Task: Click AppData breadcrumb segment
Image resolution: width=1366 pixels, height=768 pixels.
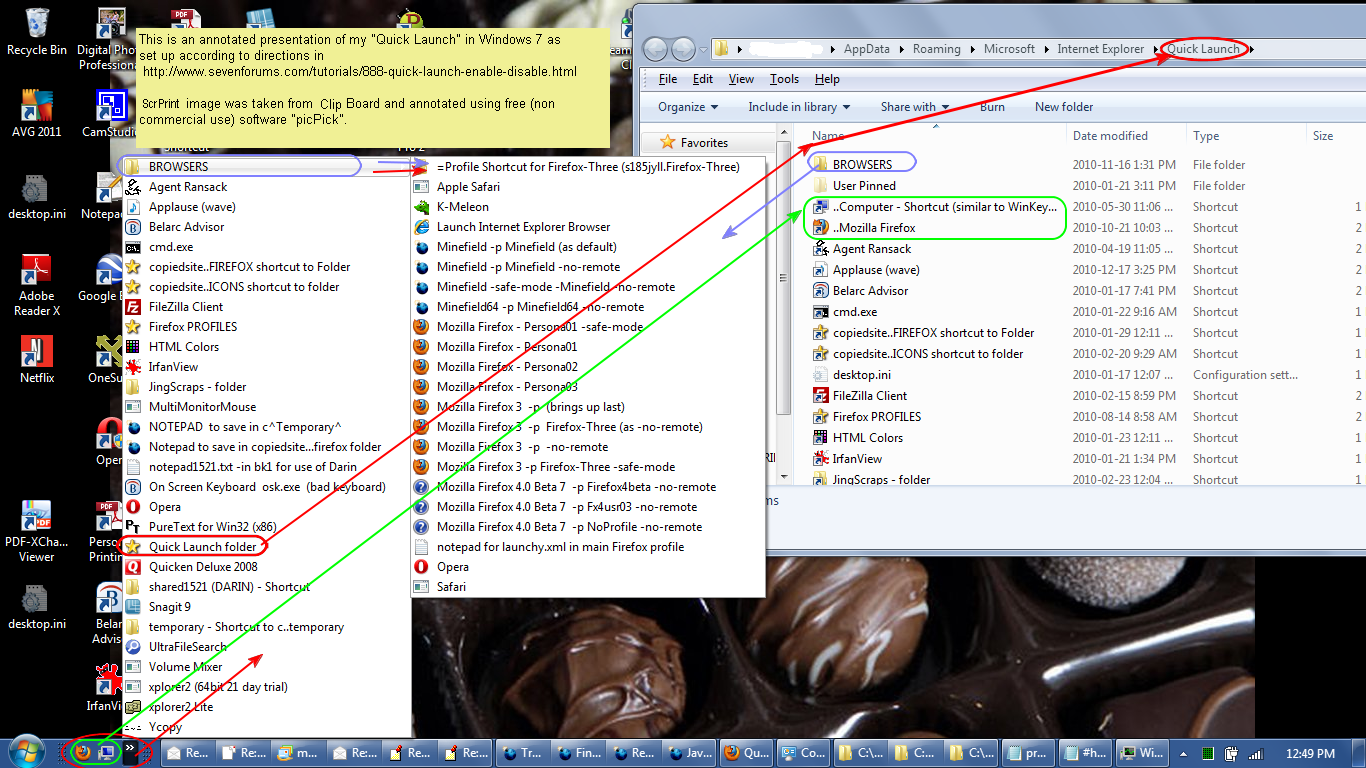Action: 869,49
